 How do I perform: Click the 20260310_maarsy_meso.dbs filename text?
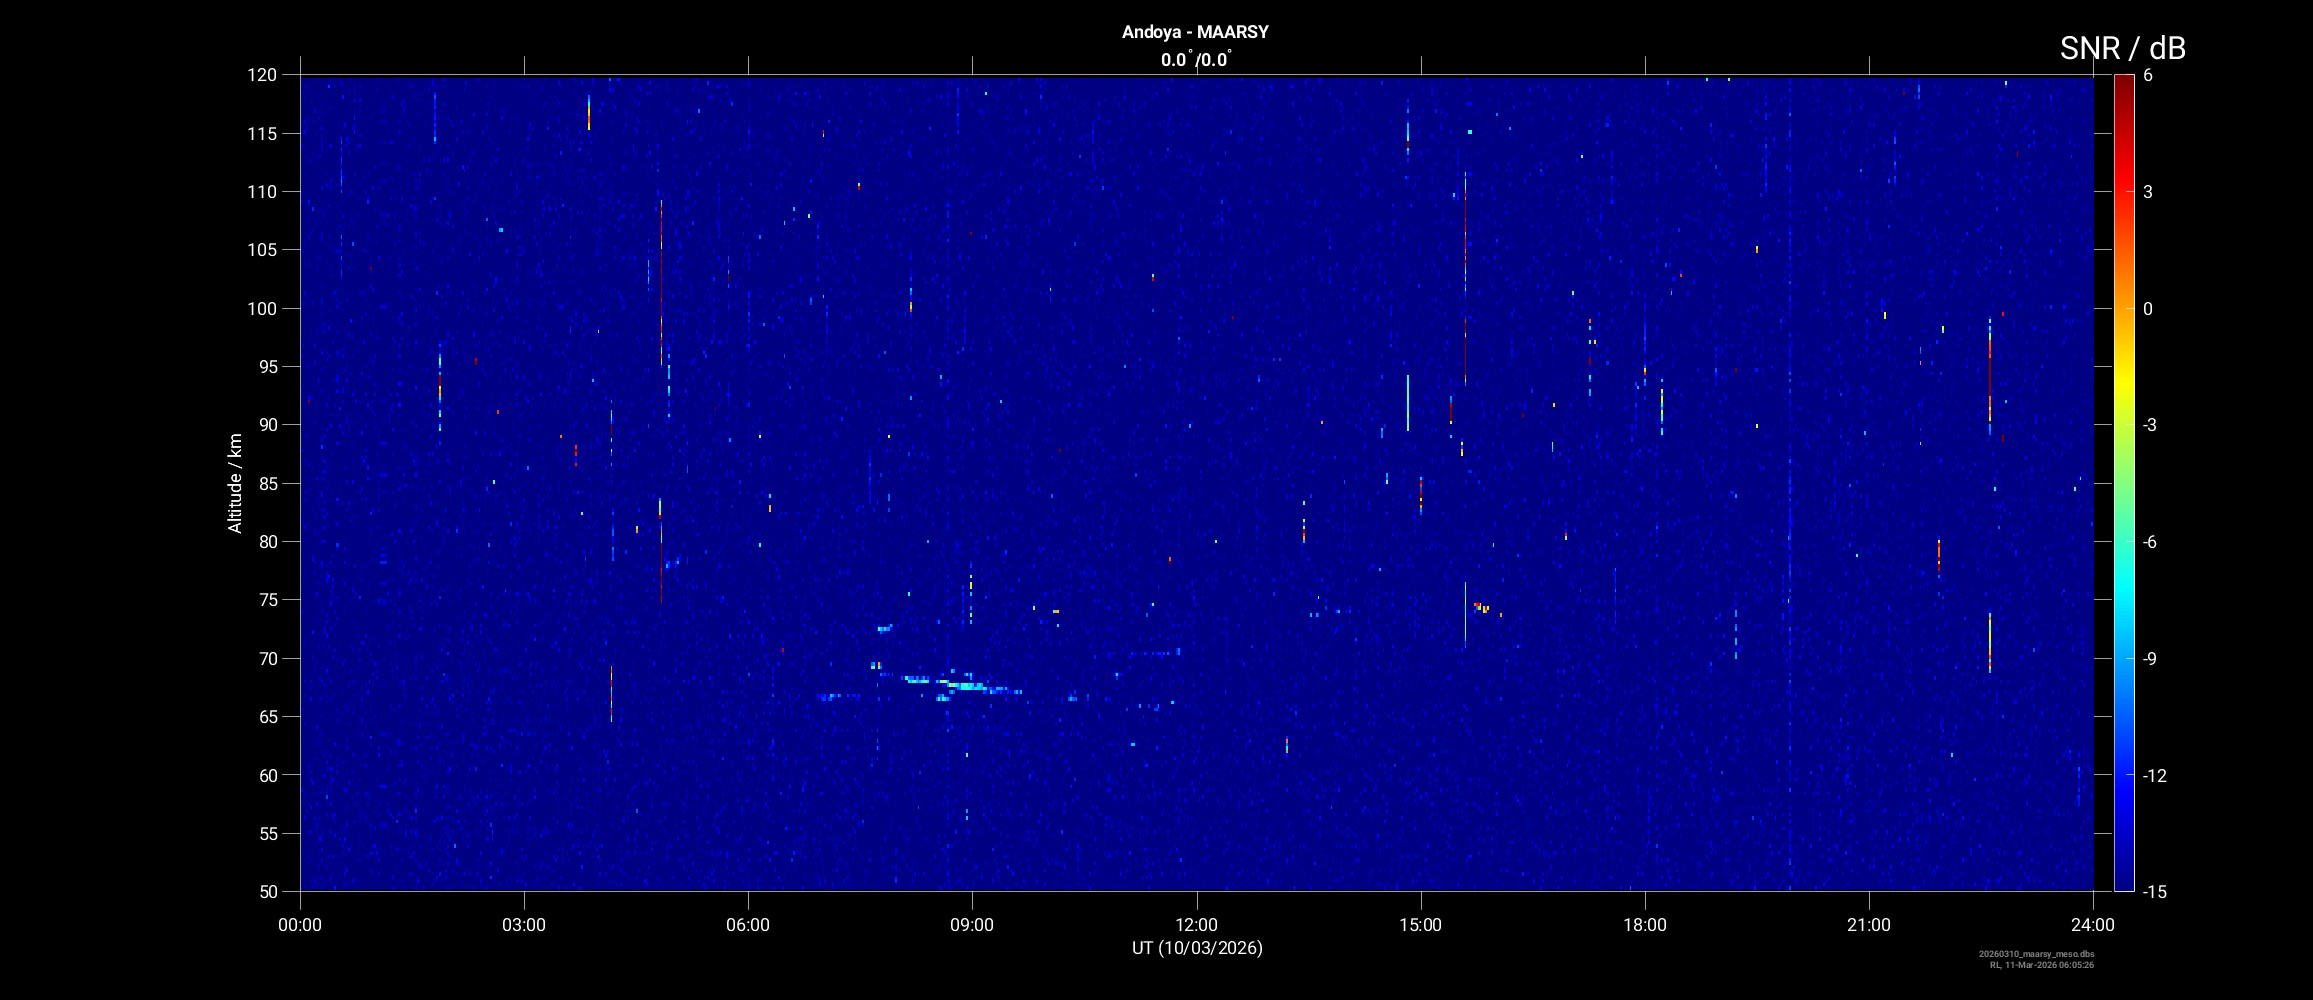coord(2036,954)
